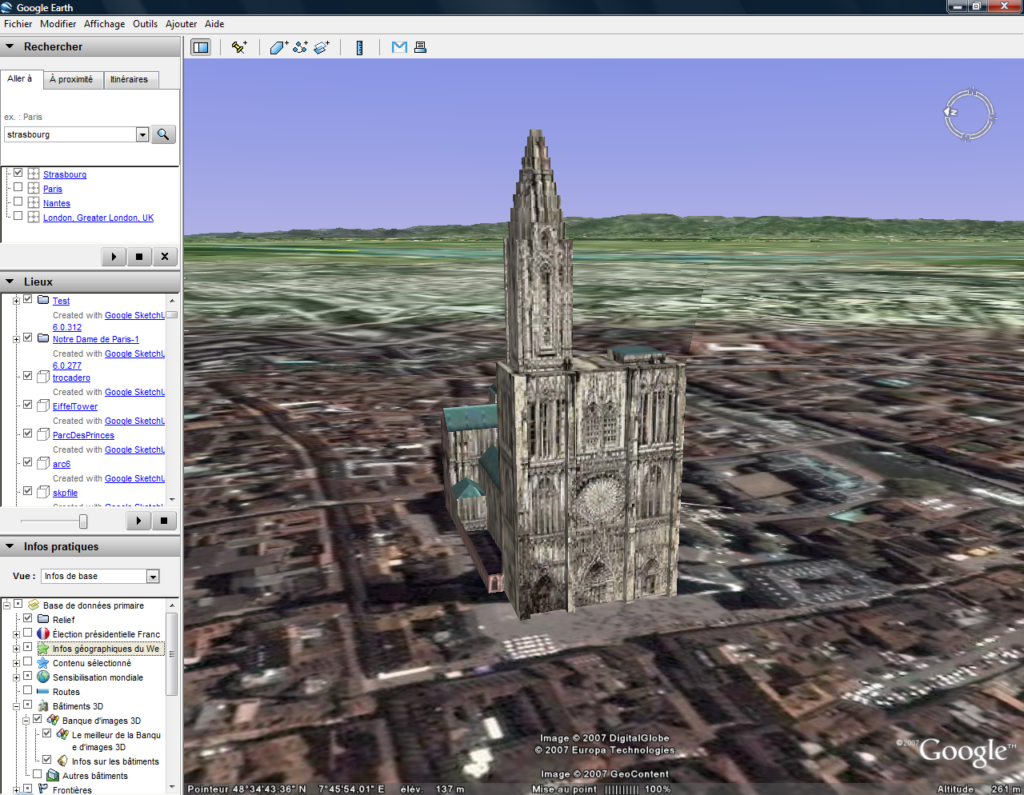Collapse the Rechercher panel triangle

[x=10, y=46]
